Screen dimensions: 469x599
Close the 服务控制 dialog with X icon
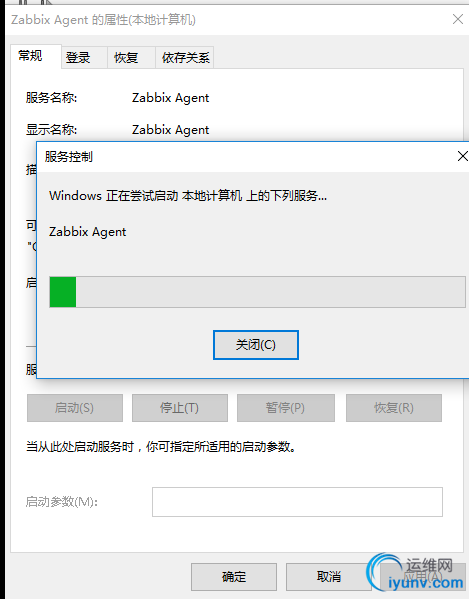(463, 156)
